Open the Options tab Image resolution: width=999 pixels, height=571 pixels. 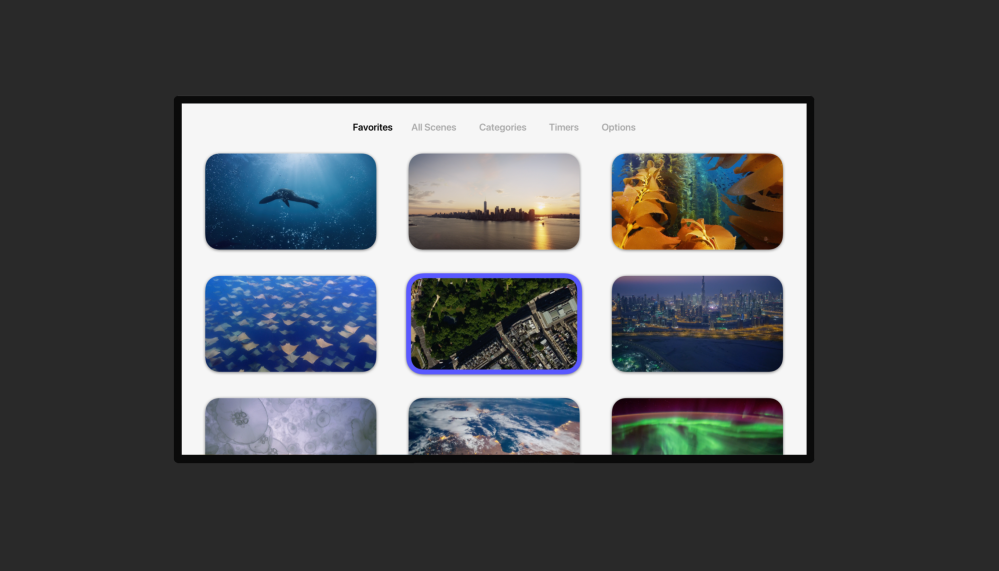tap(618, 128)
